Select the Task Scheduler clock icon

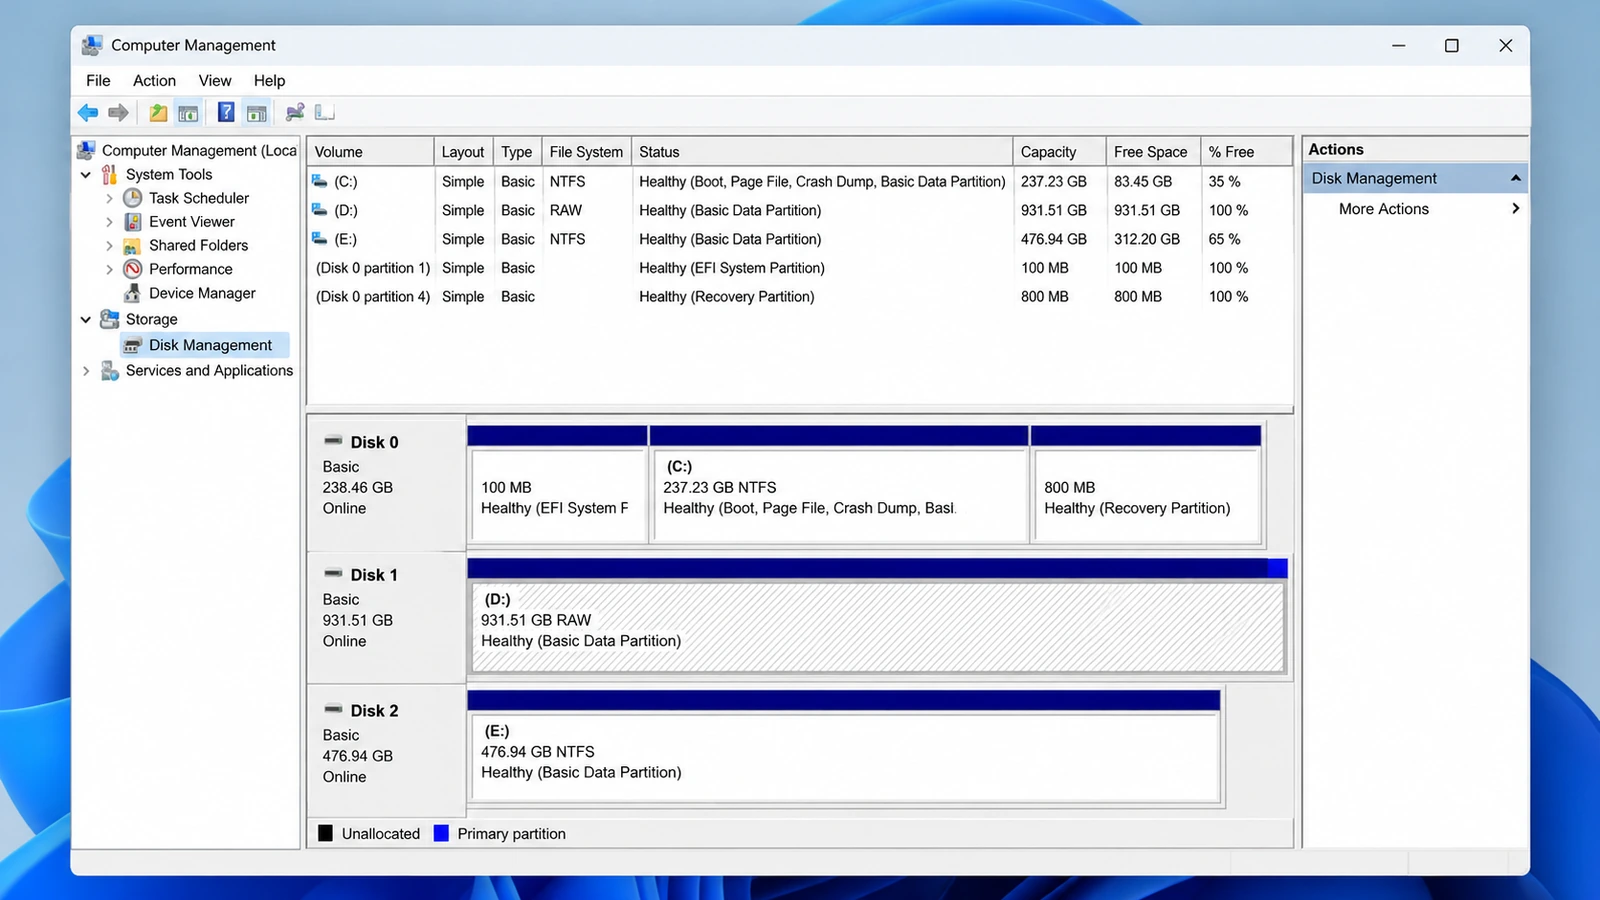[132, 198]
